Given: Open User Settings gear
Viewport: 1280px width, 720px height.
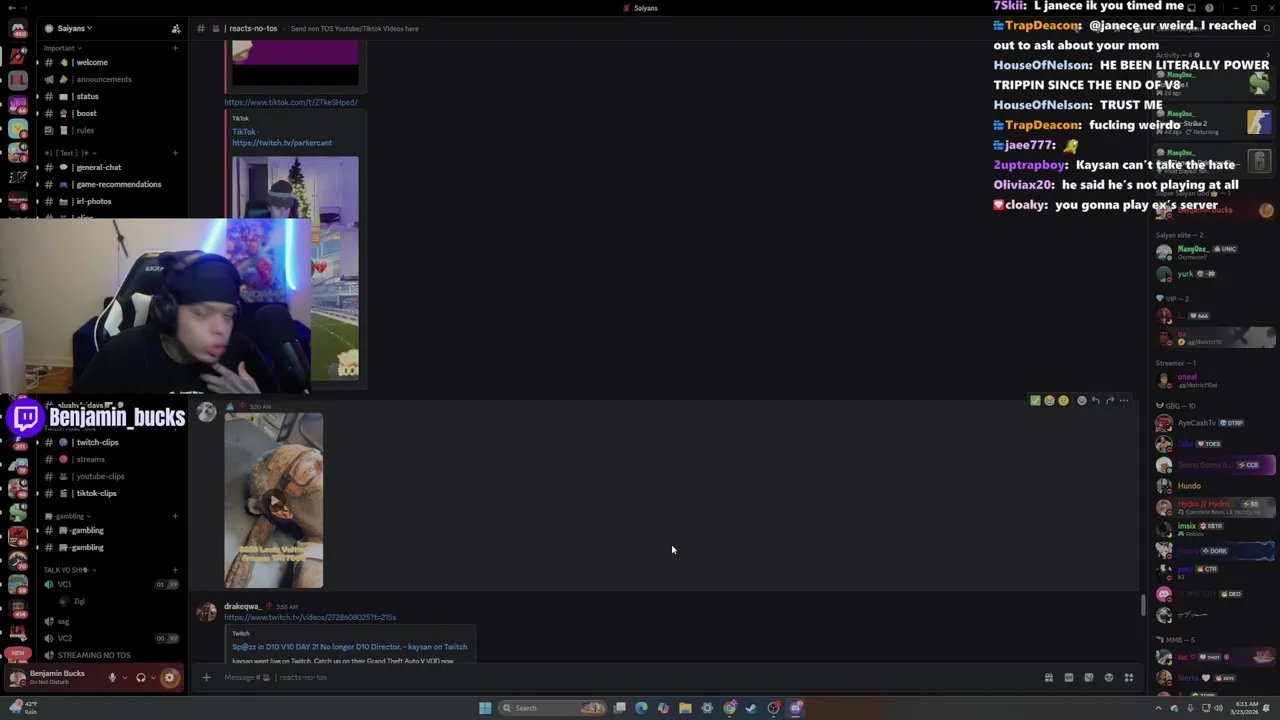Looking at the screenshot, I should tap(170, 677).
